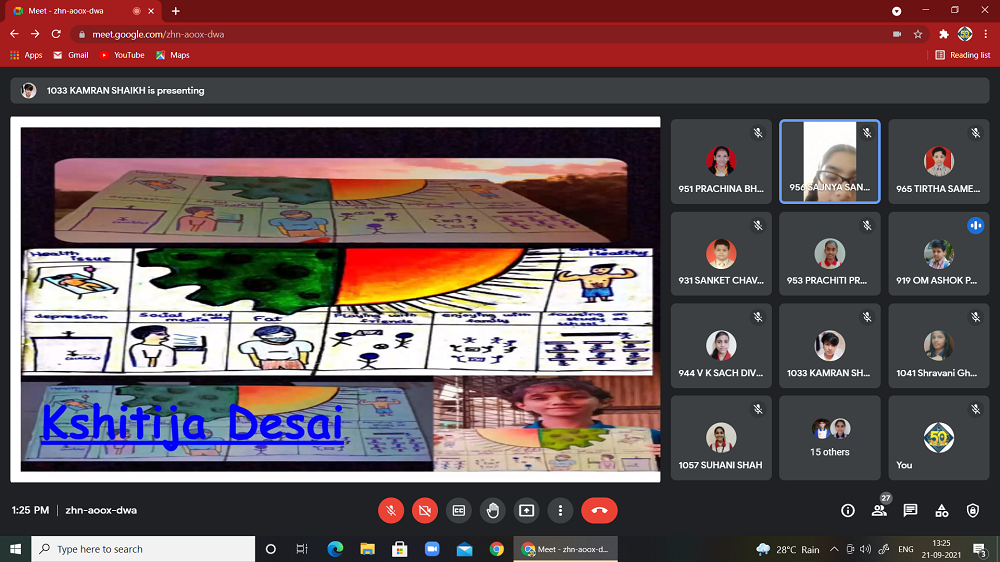
Task: Open the chat with everyone panel
Action: 910,510
